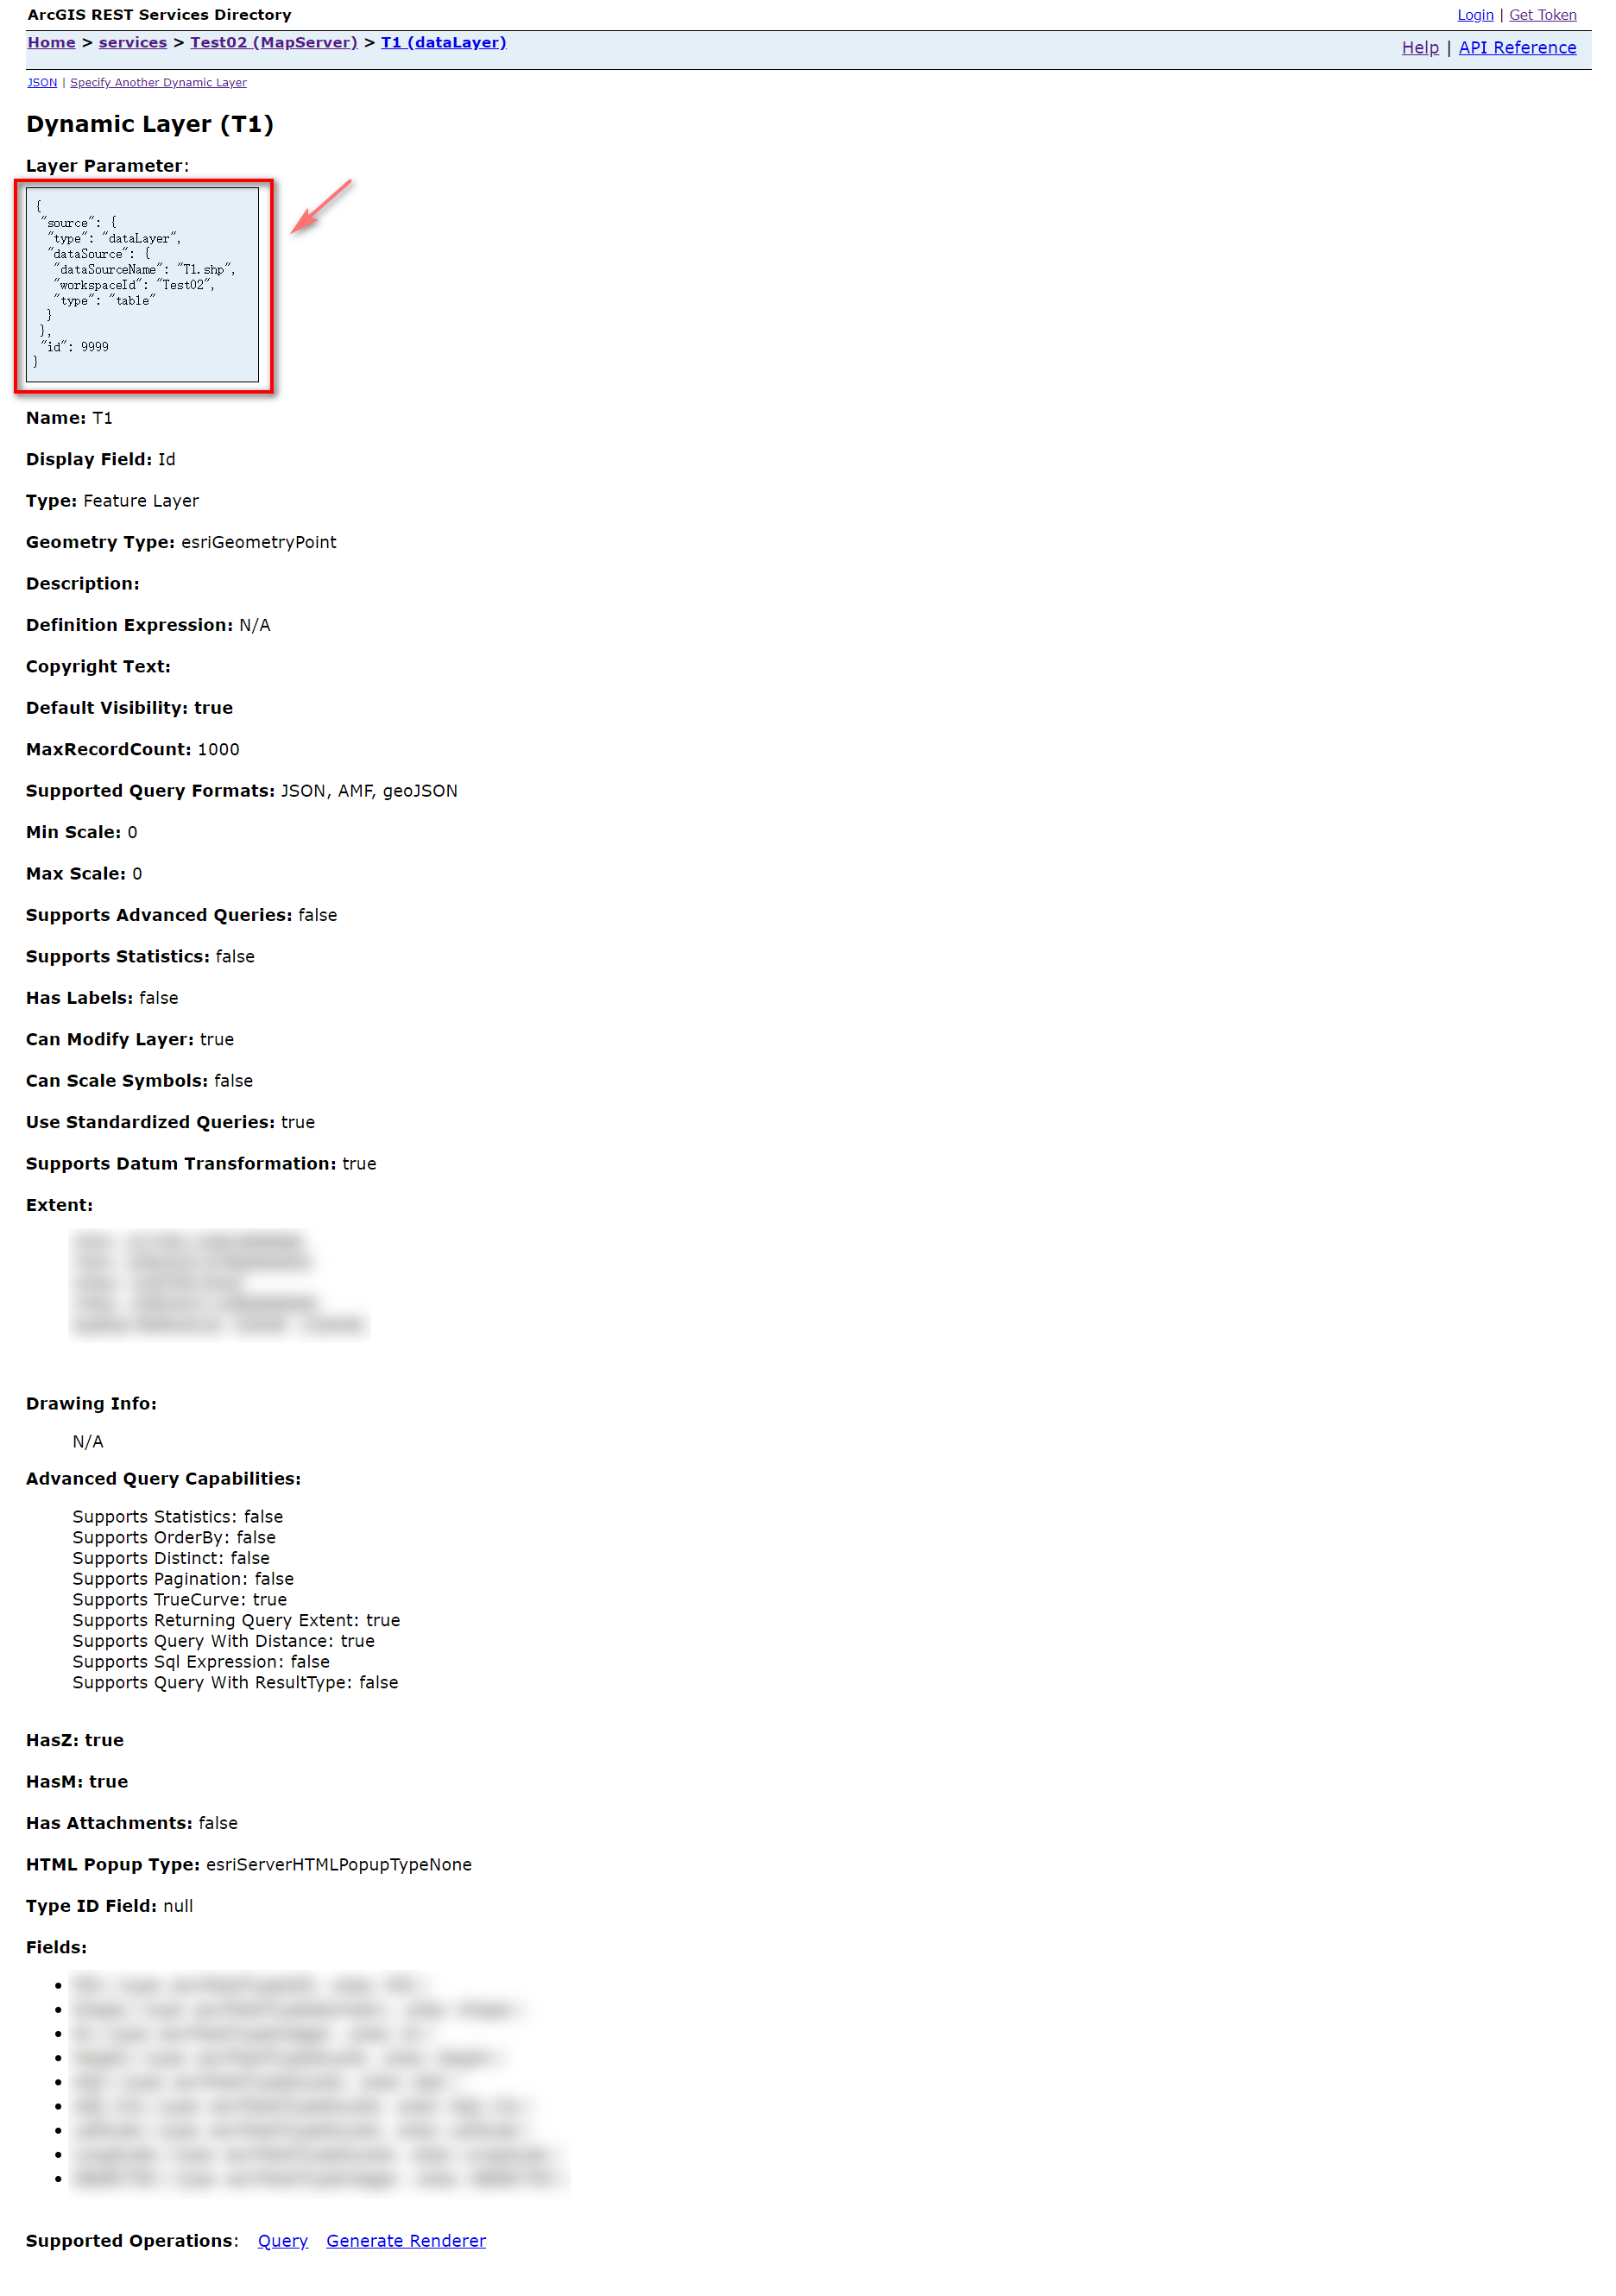Go to Home breadcrumb
Viewport: 1616px width, 2296px height.
click(51, 42)
